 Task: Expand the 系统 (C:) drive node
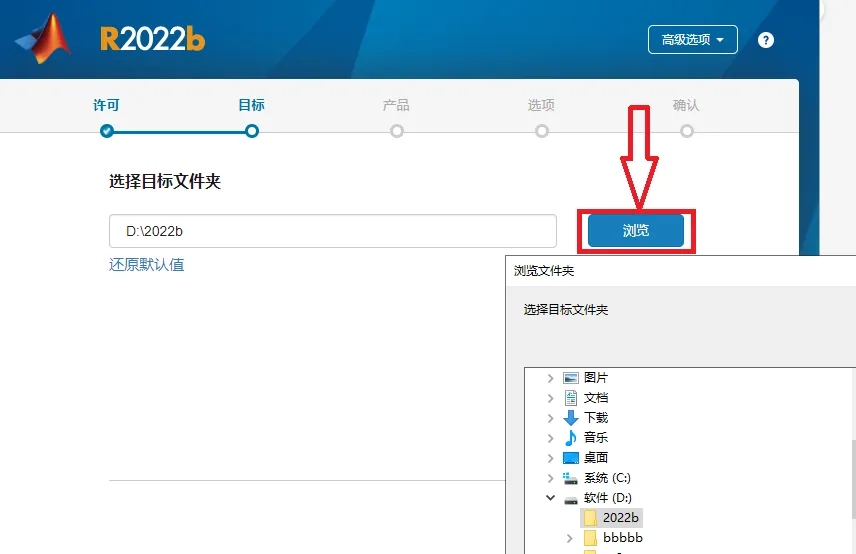click(x=550, y=478)
